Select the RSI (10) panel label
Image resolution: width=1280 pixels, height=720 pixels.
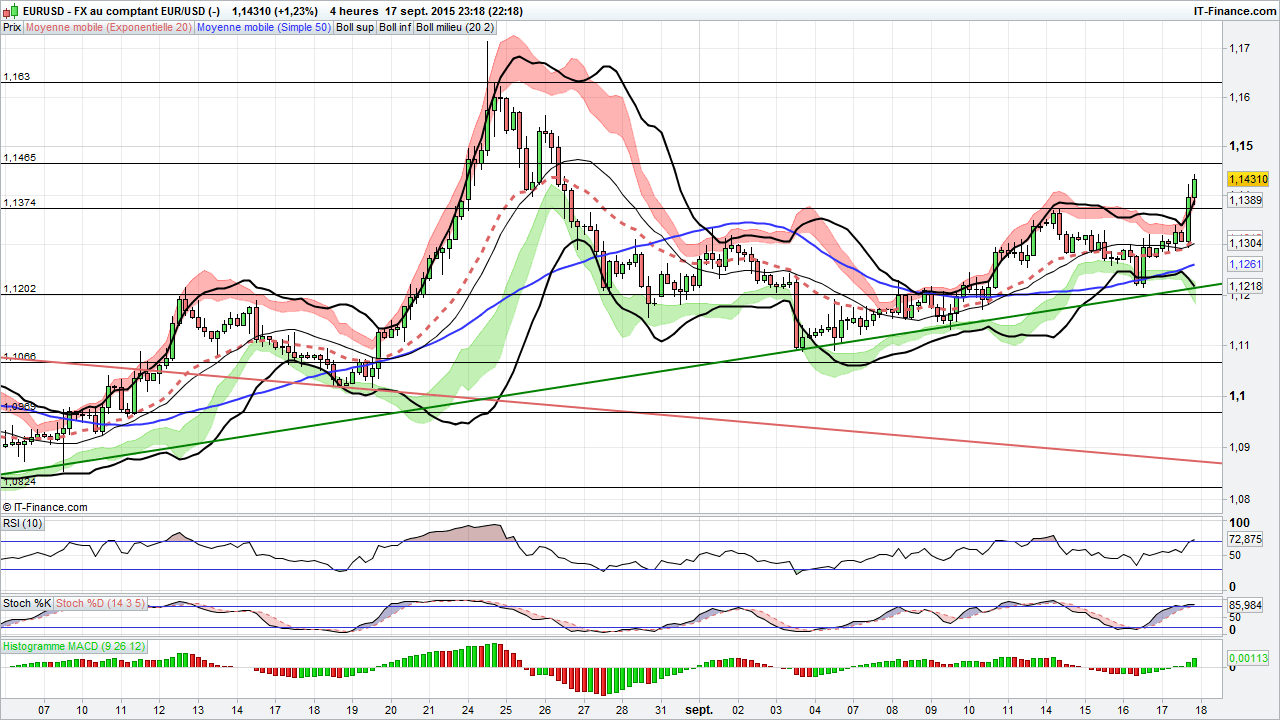click(x=22, y=523)
